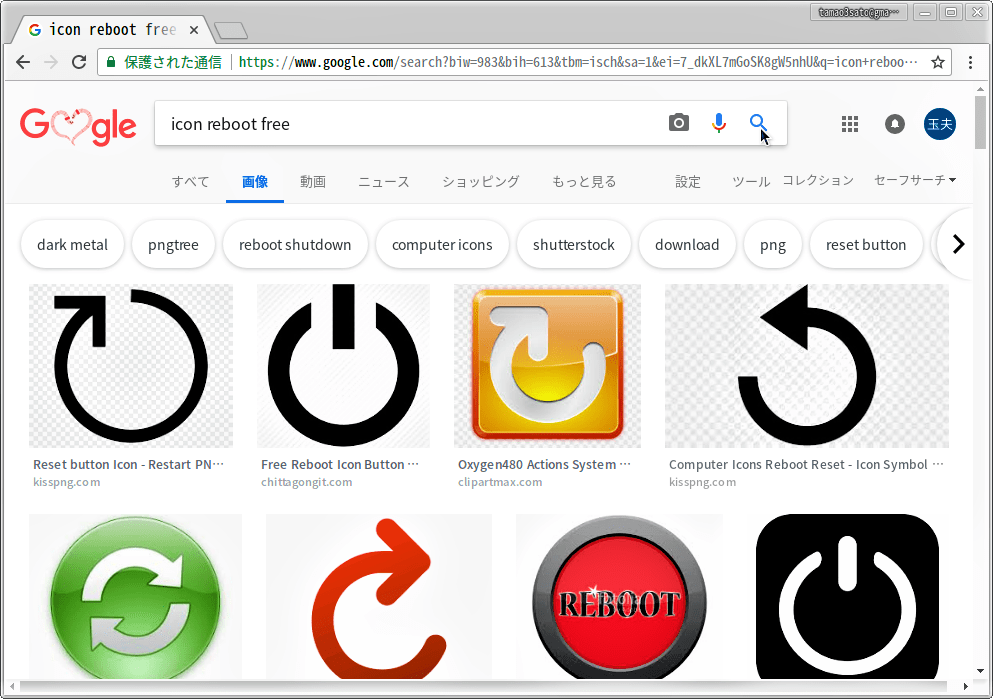Open a new tab button
The image size is (993, 699).
point(231,30)
